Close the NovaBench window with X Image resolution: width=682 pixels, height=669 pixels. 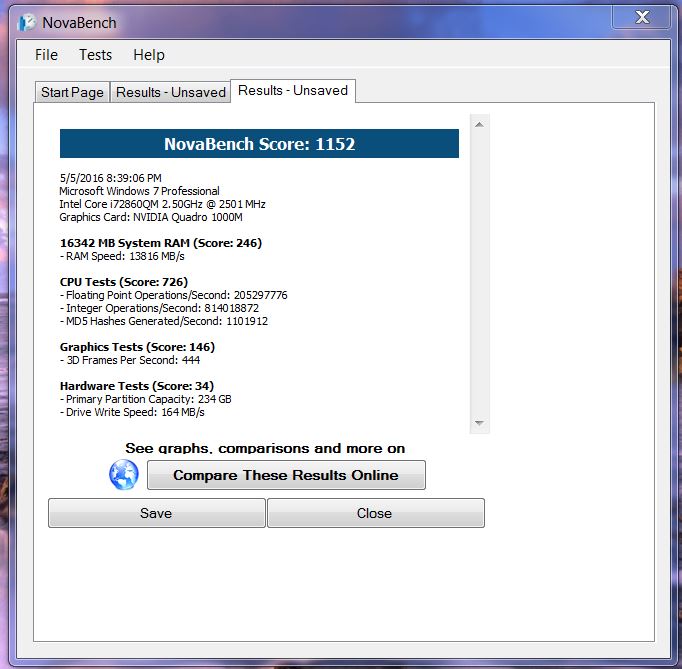pos(642,17)
